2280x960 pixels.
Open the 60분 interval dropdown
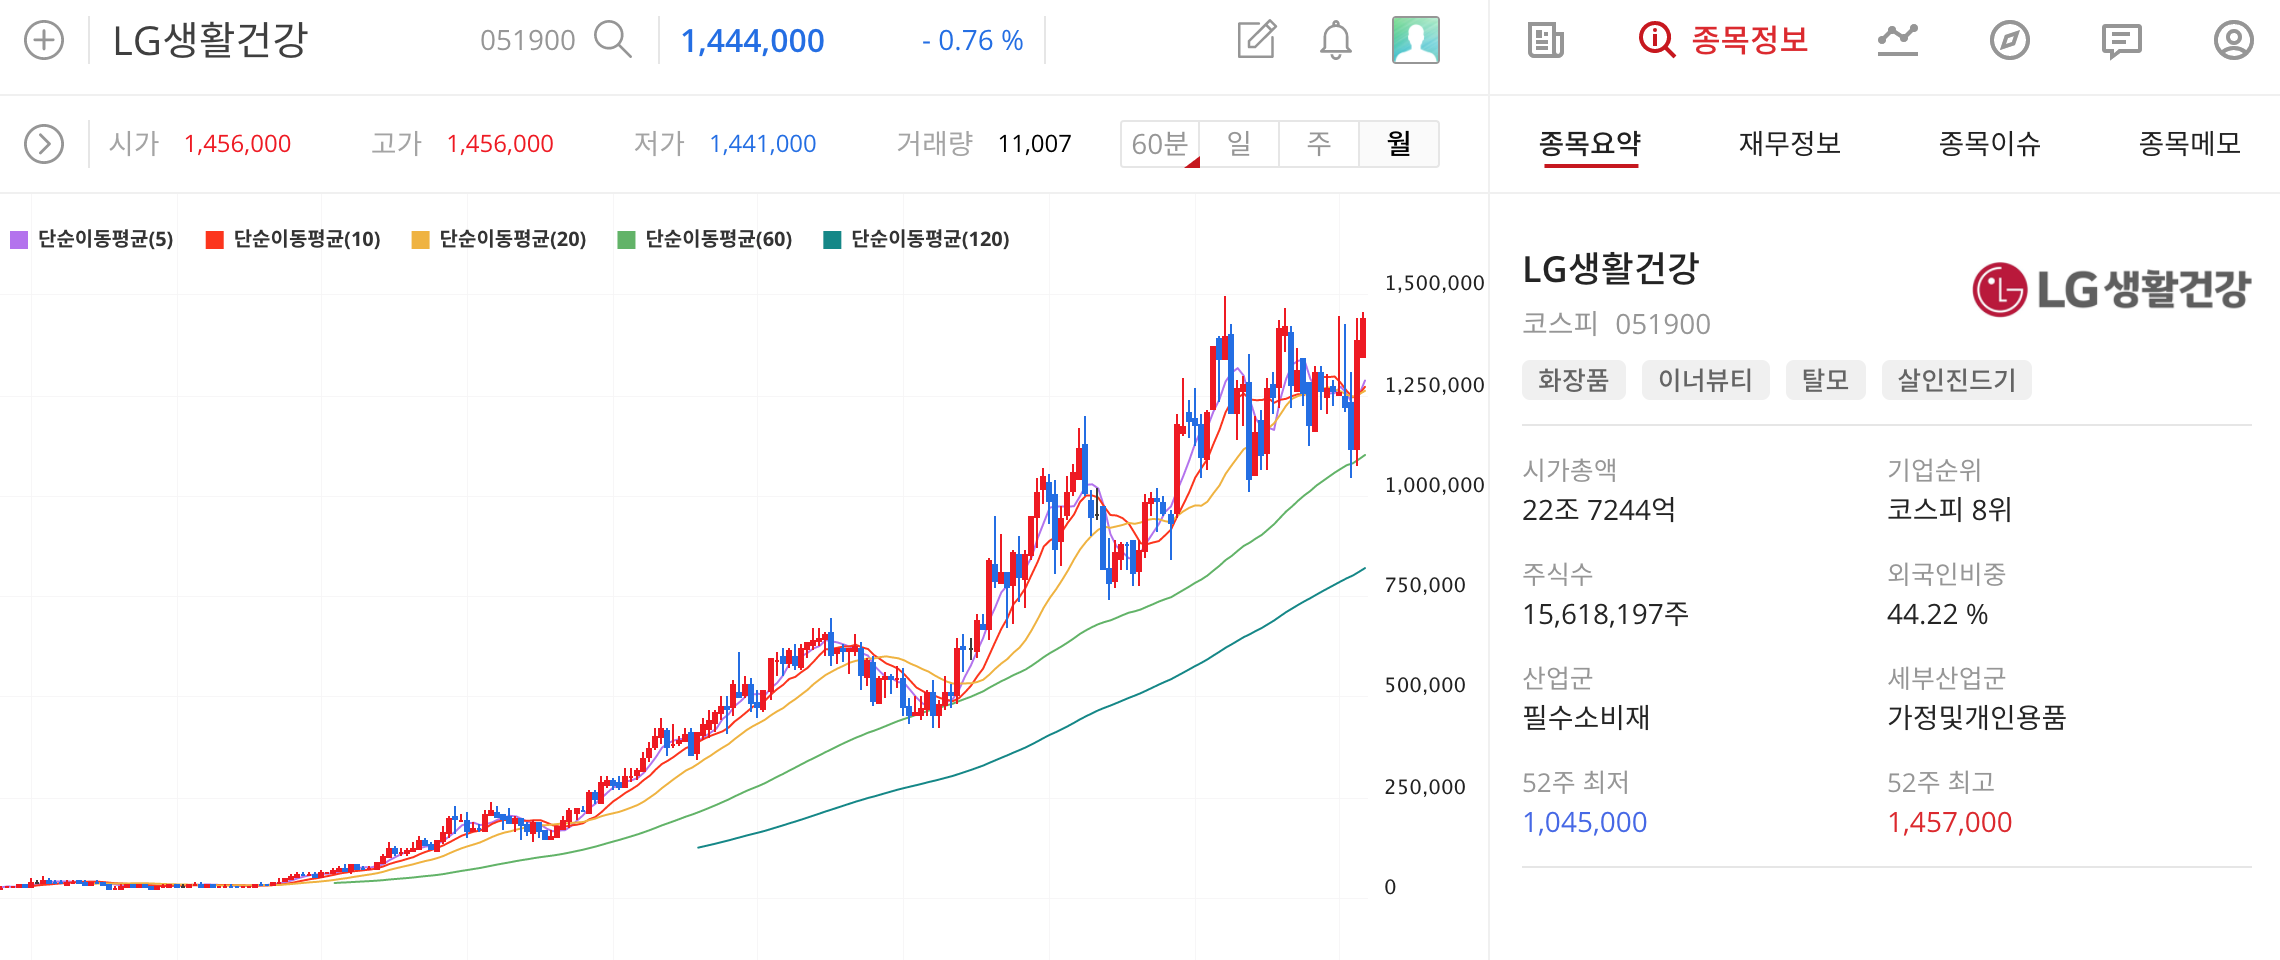[1160, 144]
